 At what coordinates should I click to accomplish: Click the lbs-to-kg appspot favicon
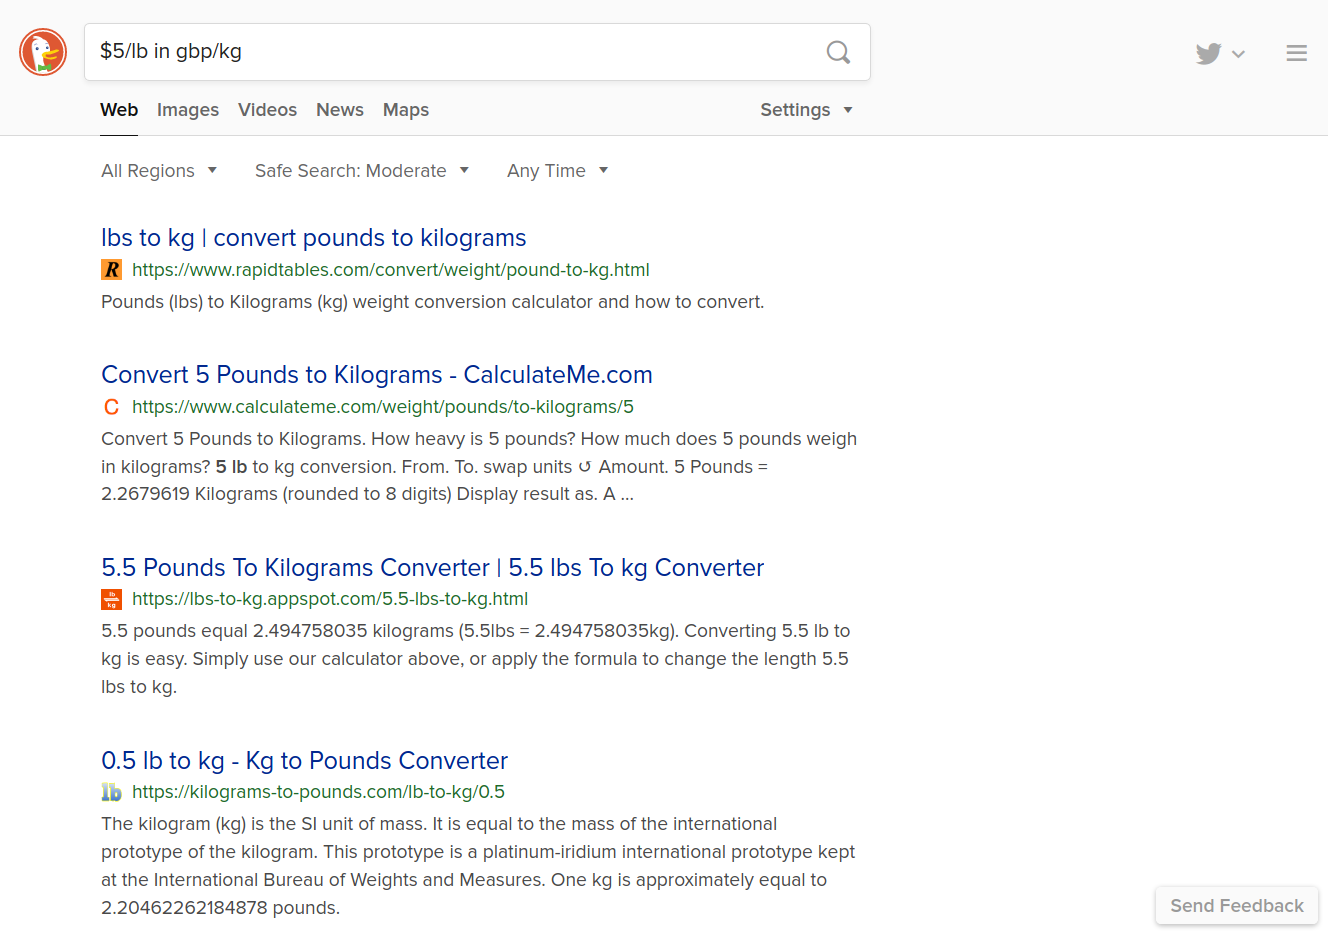tap(111, 599)
